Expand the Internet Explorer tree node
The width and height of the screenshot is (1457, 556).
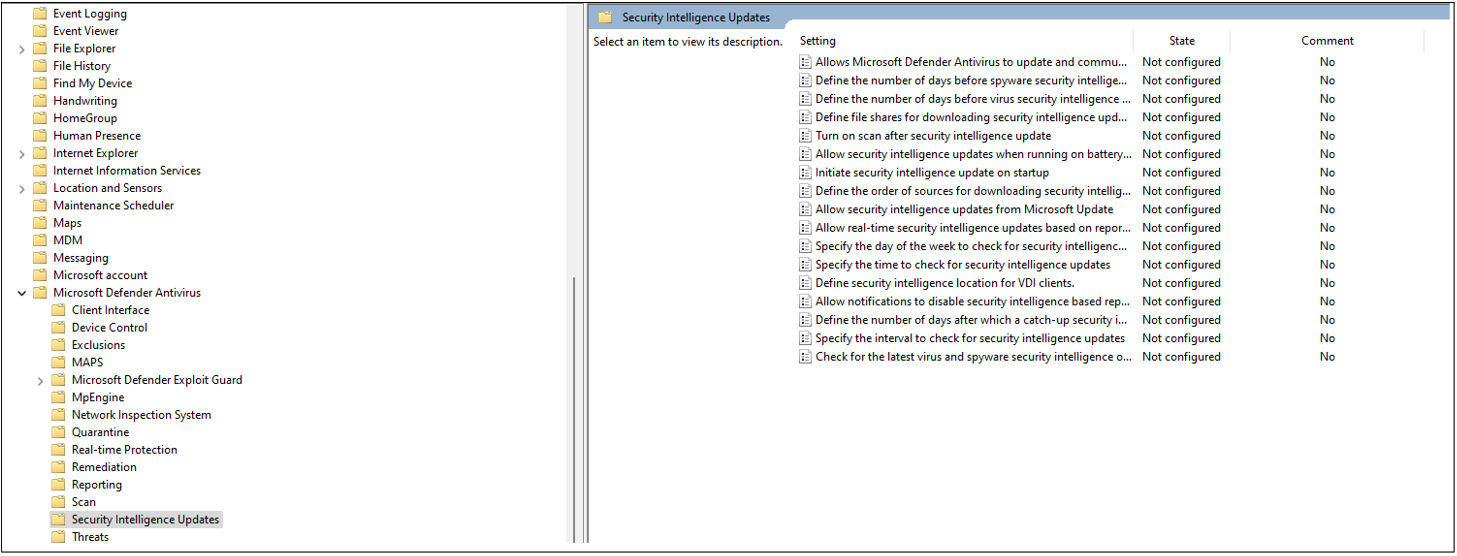coord(22,154)
